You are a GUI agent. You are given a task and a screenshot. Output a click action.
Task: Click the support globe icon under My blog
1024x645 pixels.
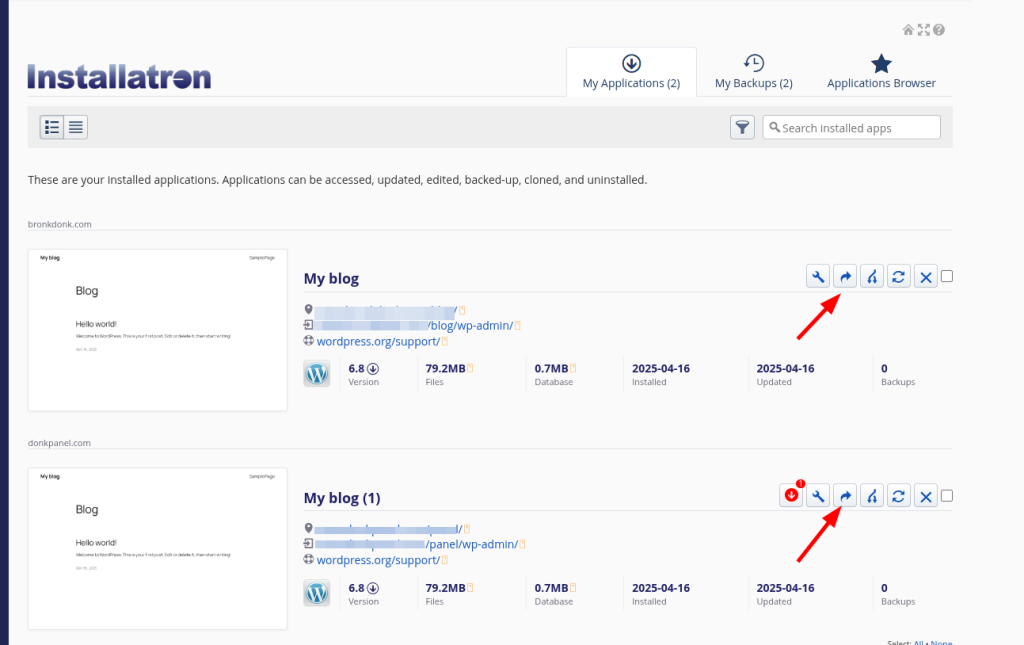click(308, 340)
